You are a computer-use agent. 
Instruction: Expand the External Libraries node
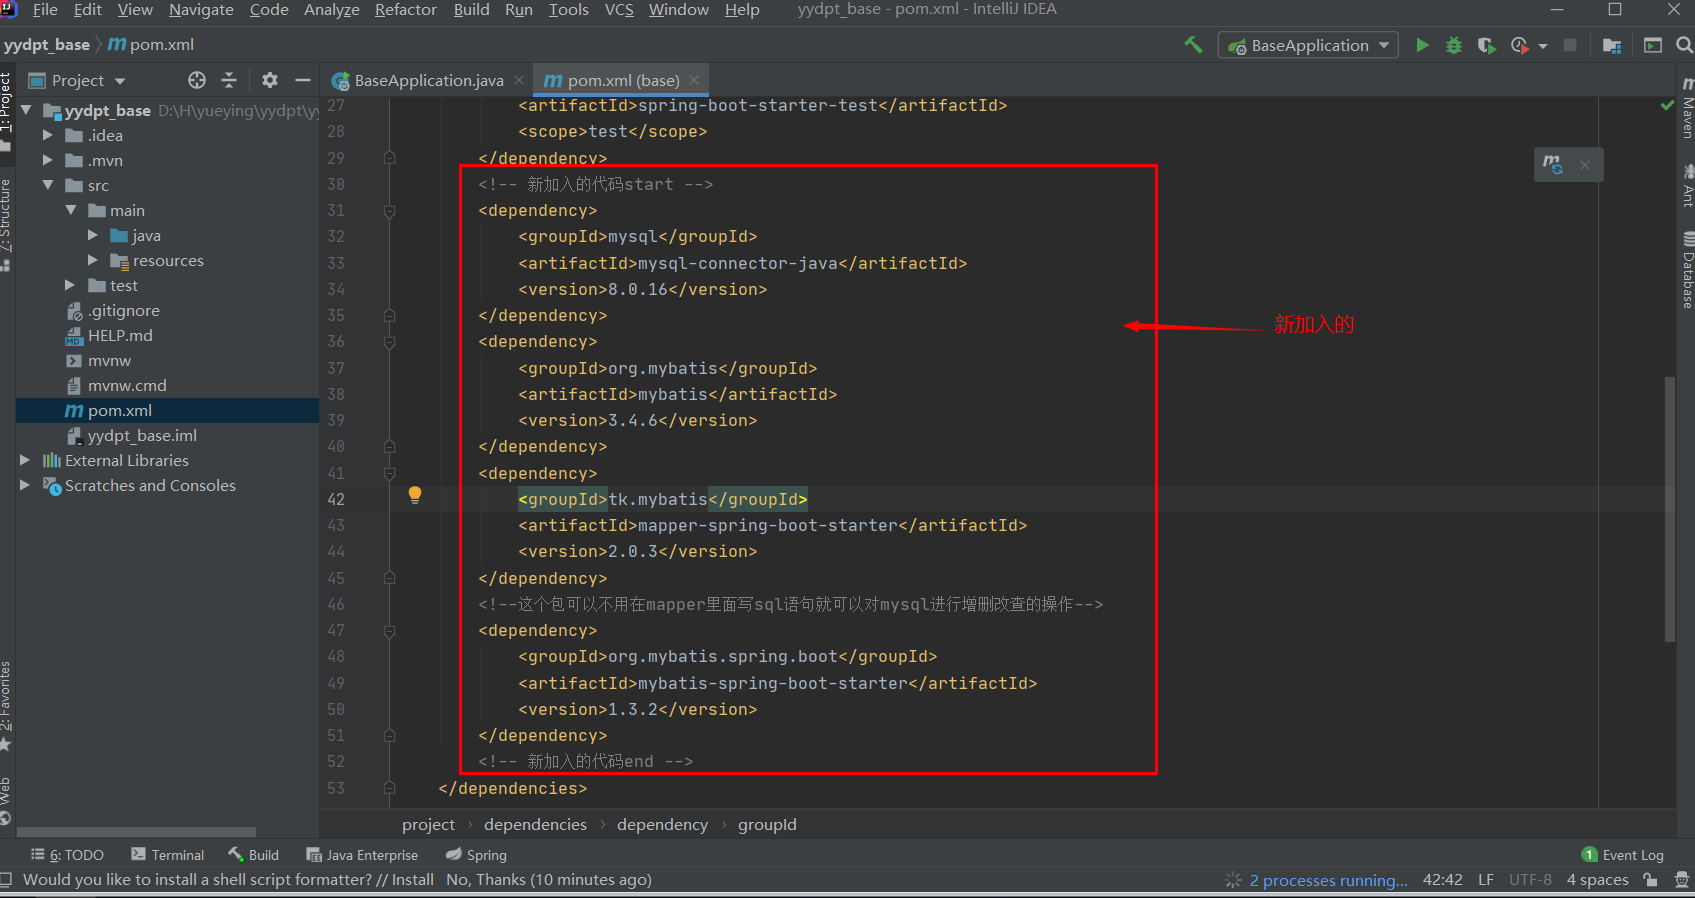(25, 460)
